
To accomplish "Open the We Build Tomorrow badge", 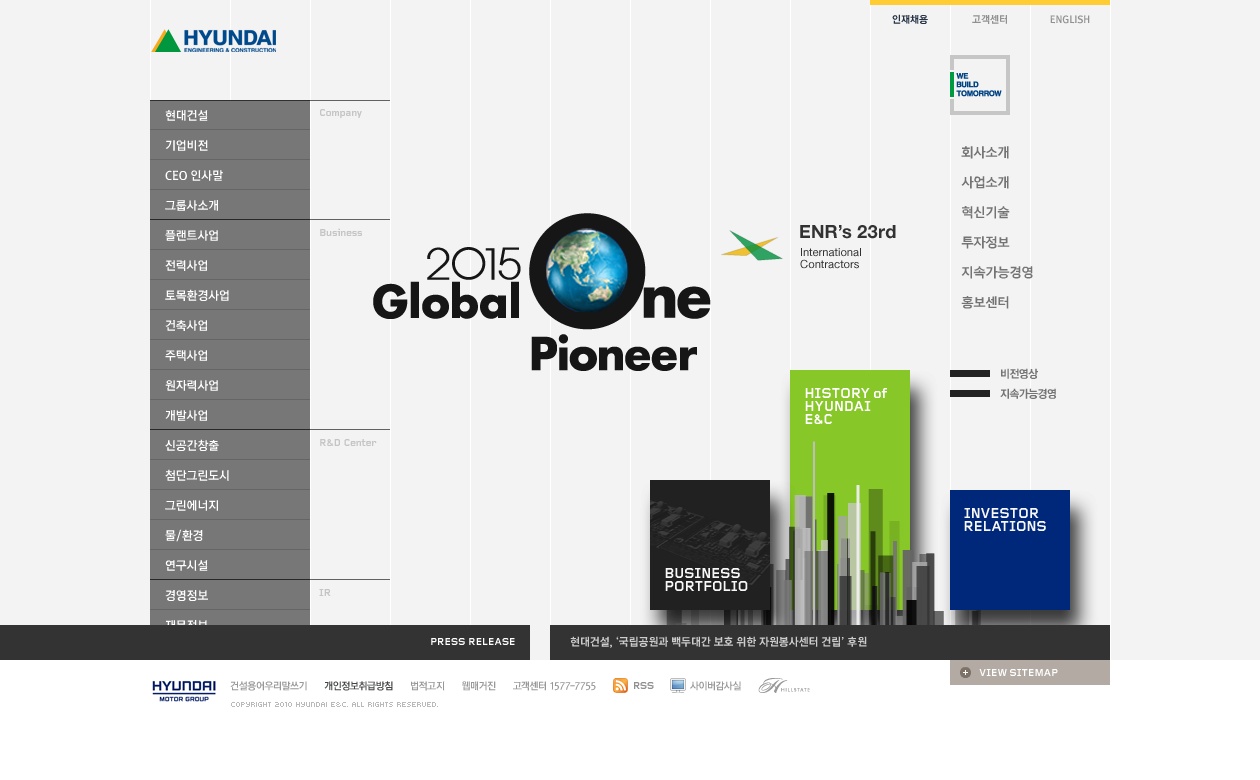I will (x=980, y=85).
